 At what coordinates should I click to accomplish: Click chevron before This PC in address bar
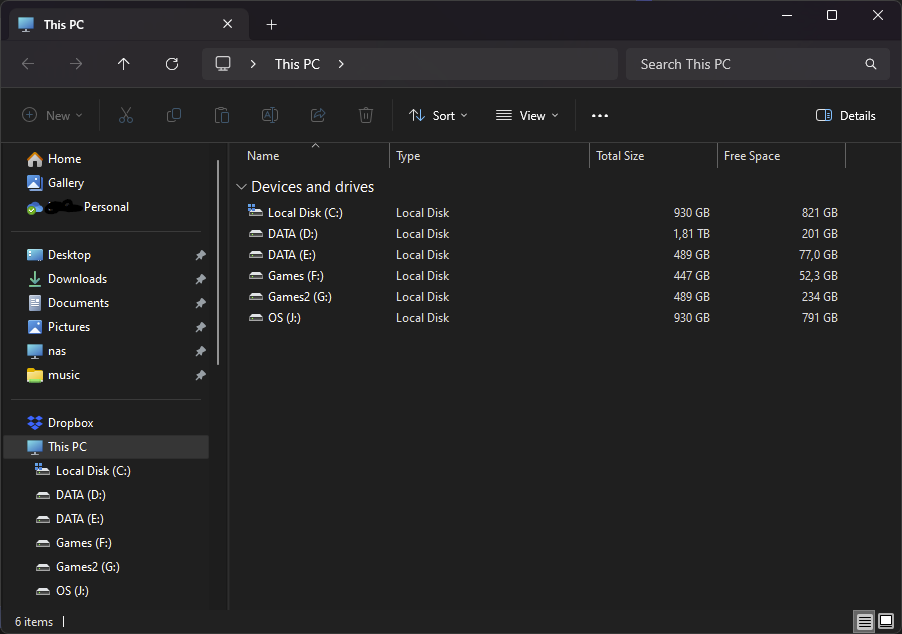tap(253, 64)
